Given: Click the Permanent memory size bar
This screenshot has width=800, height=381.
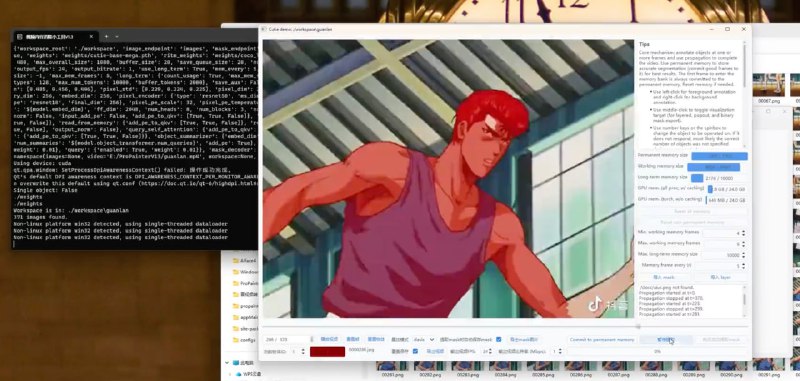Looking at the screenshot, I should coord(719,156).
